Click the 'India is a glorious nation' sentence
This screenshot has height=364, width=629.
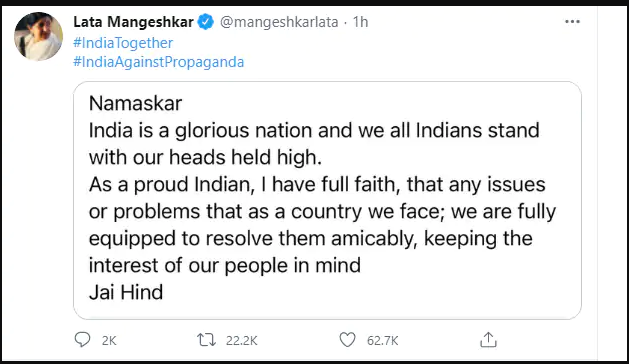(314, 144)
